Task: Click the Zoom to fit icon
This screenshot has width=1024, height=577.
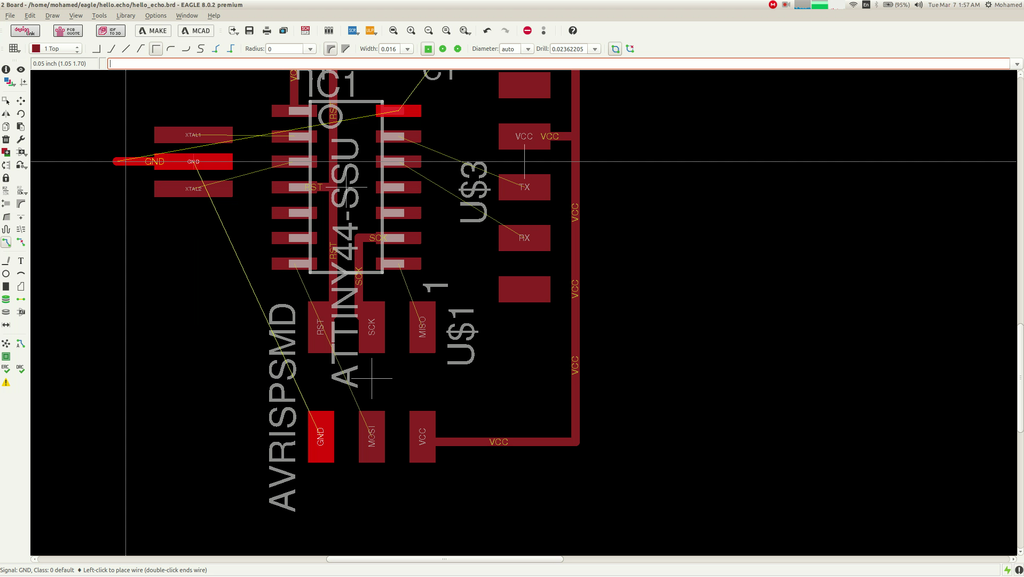Action: [393, 31]
